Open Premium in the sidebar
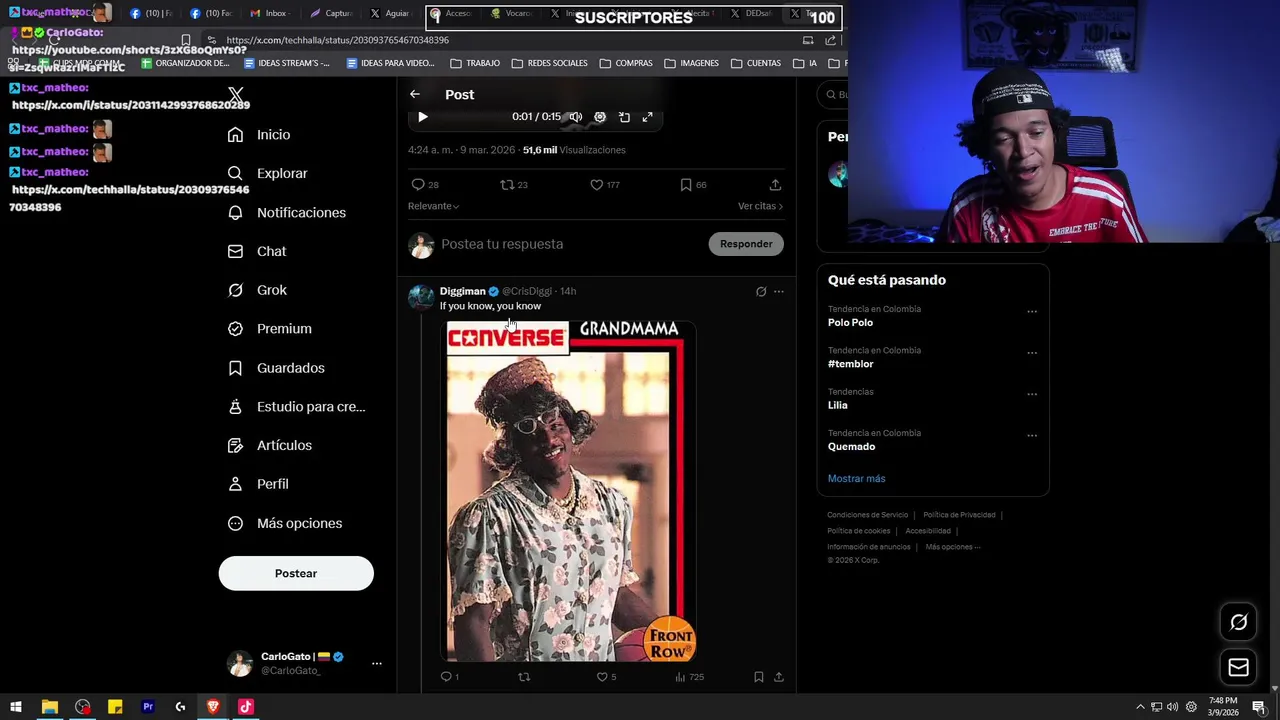Viewport: 1280px width, 720px height. point(269,329)
